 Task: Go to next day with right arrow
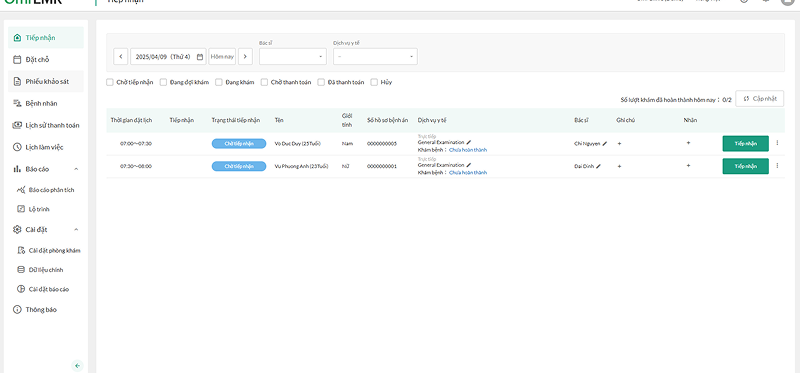coord(245,57)
